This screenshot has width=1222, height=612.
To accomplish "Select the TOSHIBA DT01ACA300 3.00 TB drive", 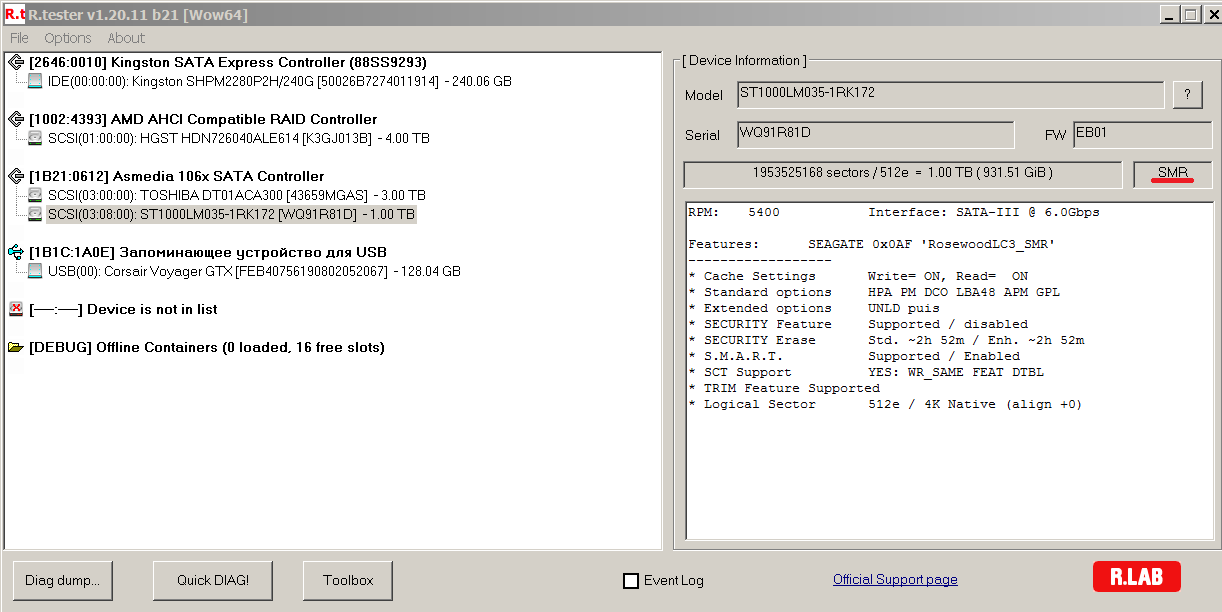I will click(x=236, y=195).
